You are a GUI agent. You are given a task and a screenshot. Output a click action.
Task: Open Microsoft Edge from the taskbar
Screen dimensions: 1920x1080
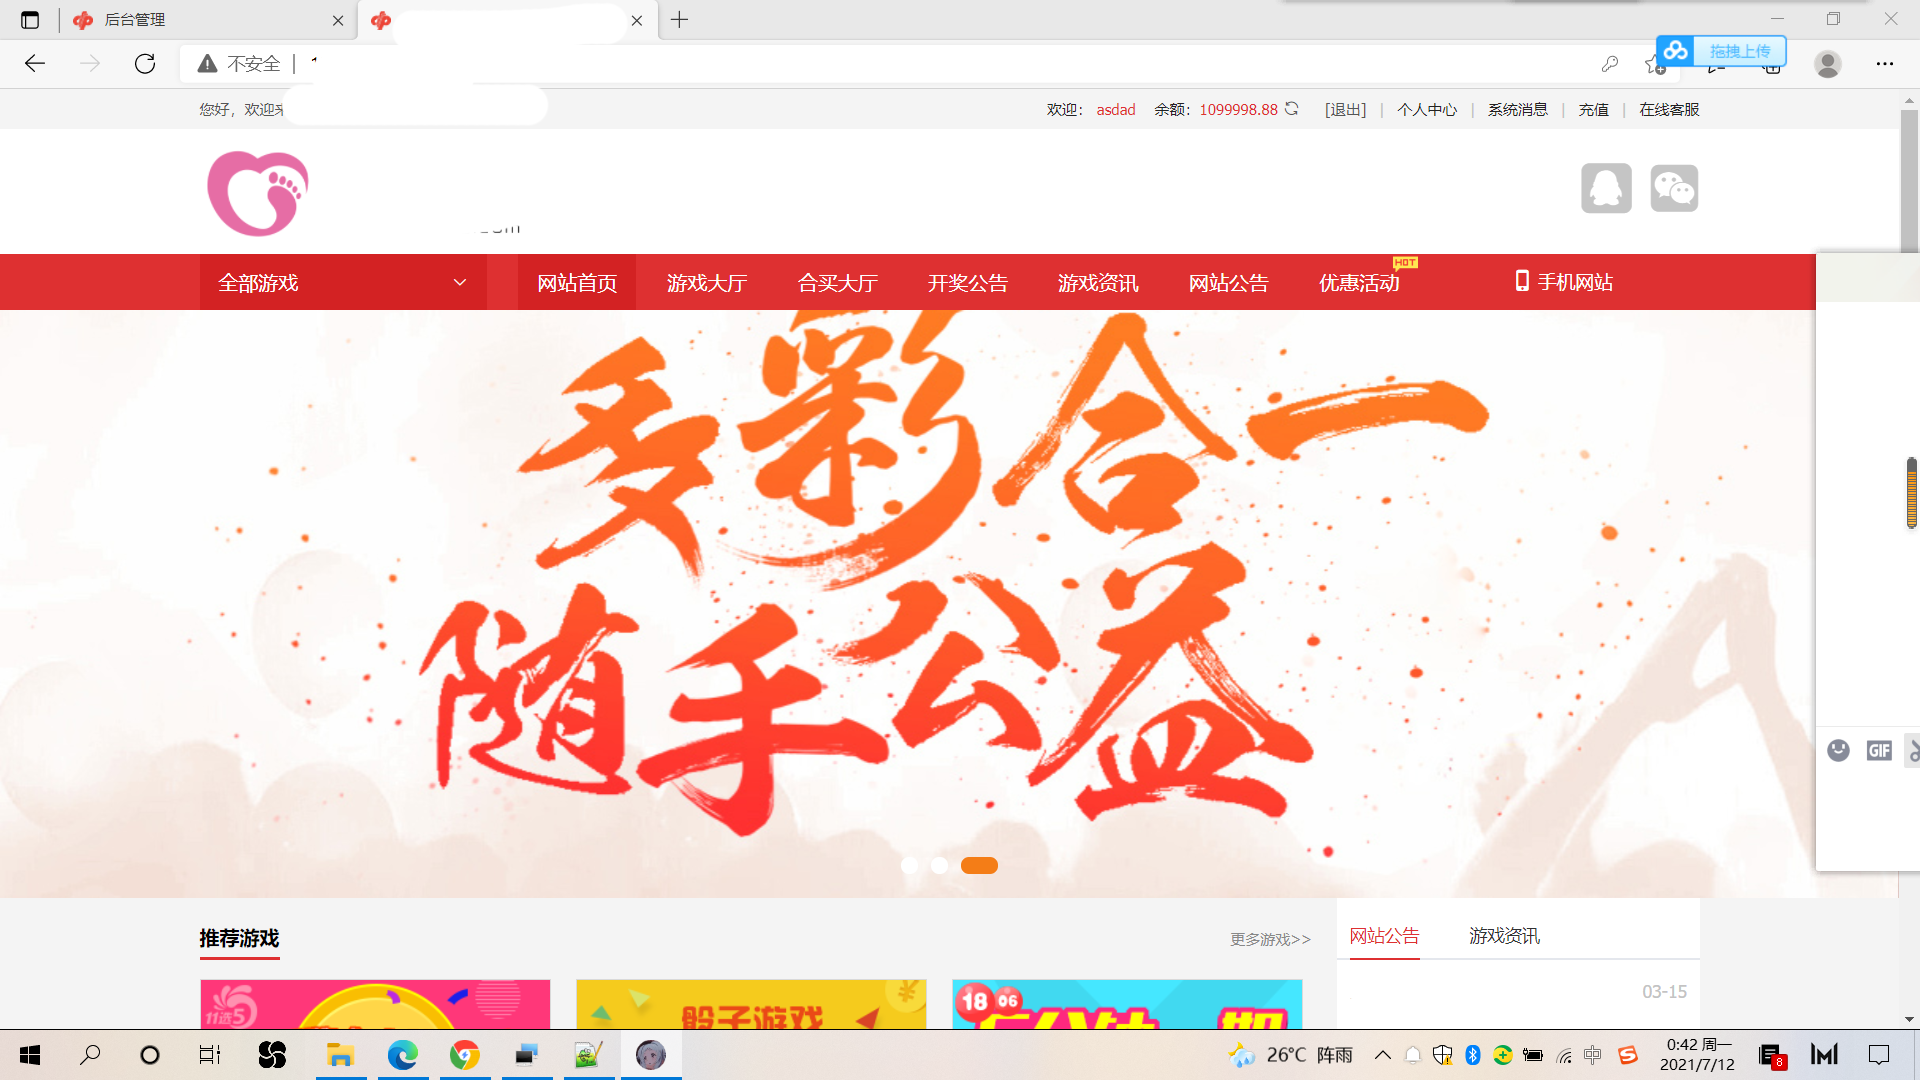[403, 1055]
